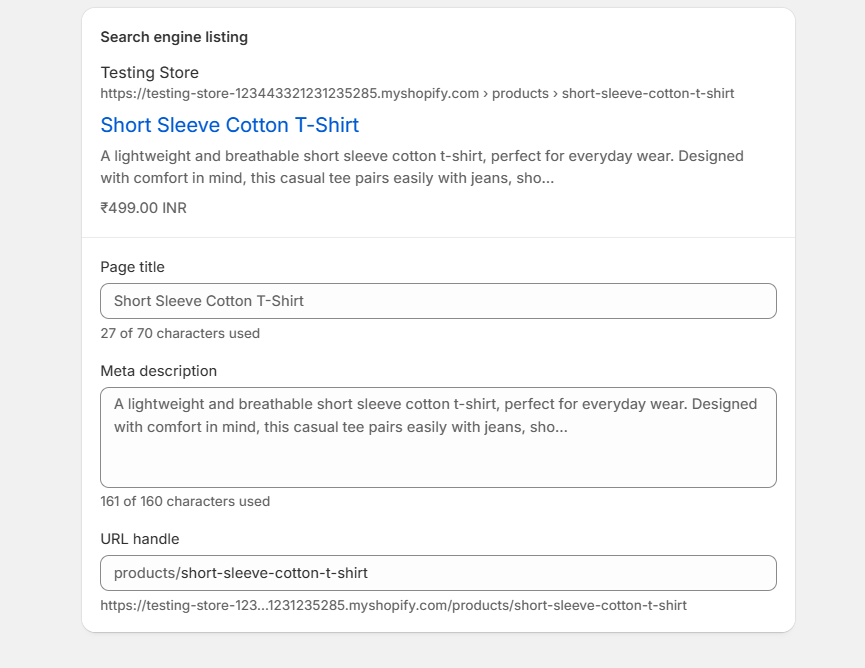Click the "URL handle" field label
This screenshot has height=668, width=865.
click(139, 539)
